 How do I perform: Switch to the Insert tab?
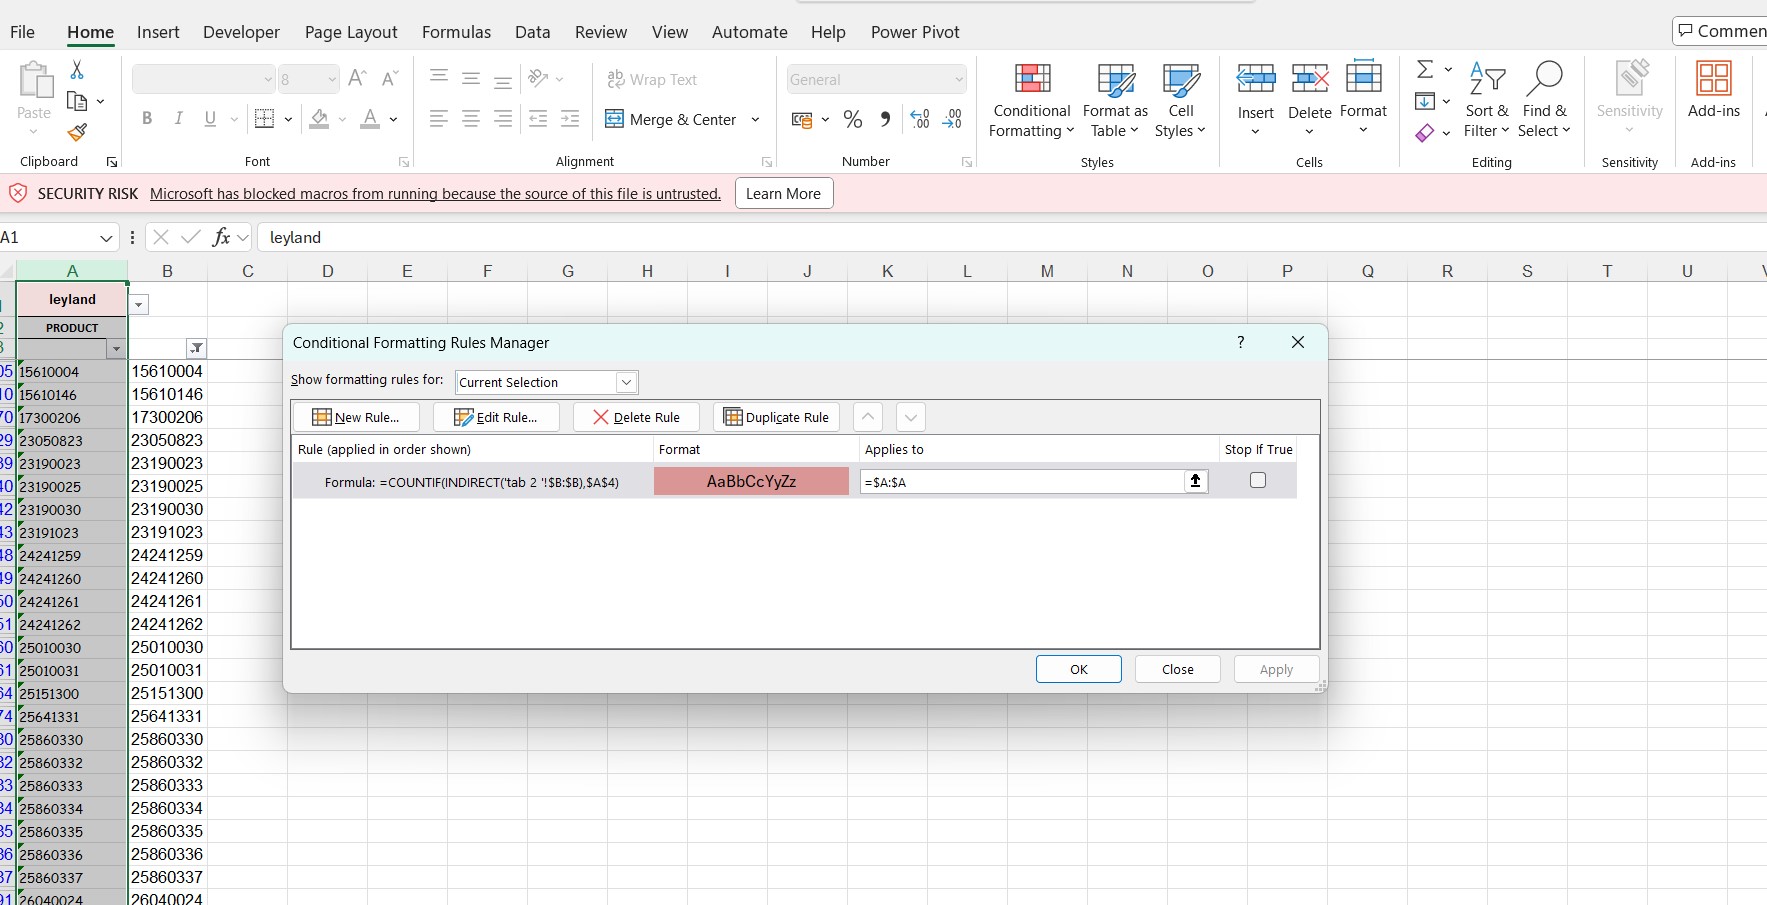coord(158,32)
